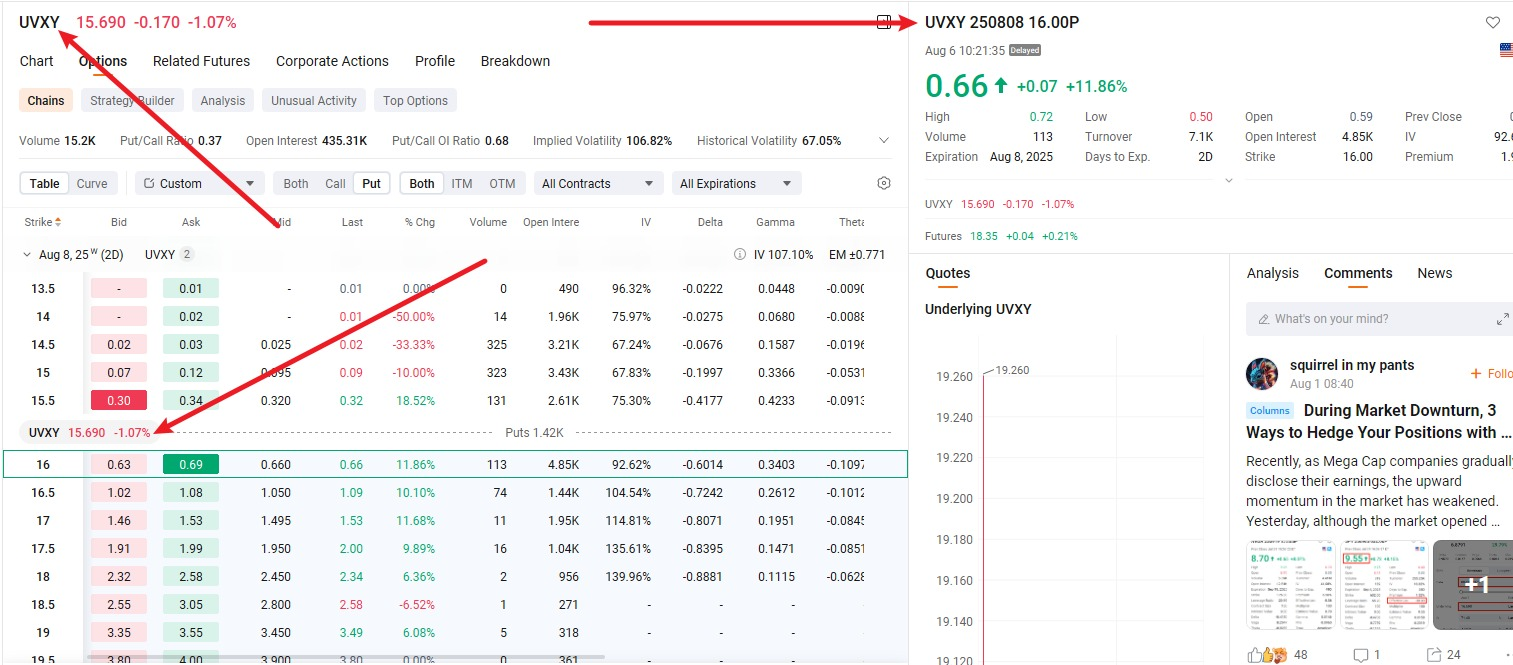Select the Comments tab
The image size is (1513, 665).
click(1358, 273)
